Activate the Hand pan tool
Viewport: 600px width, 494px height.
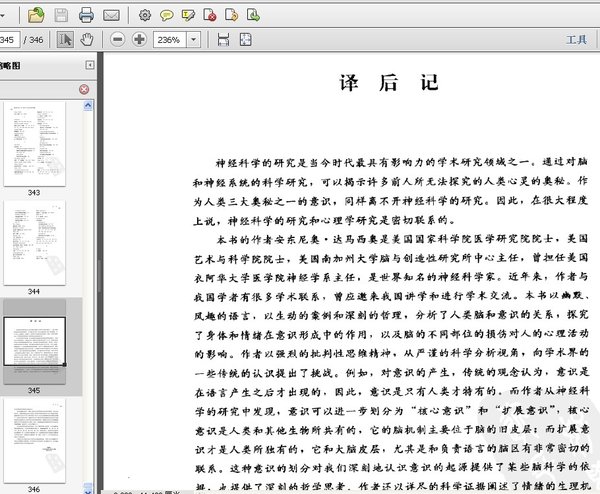pos(87,39)
